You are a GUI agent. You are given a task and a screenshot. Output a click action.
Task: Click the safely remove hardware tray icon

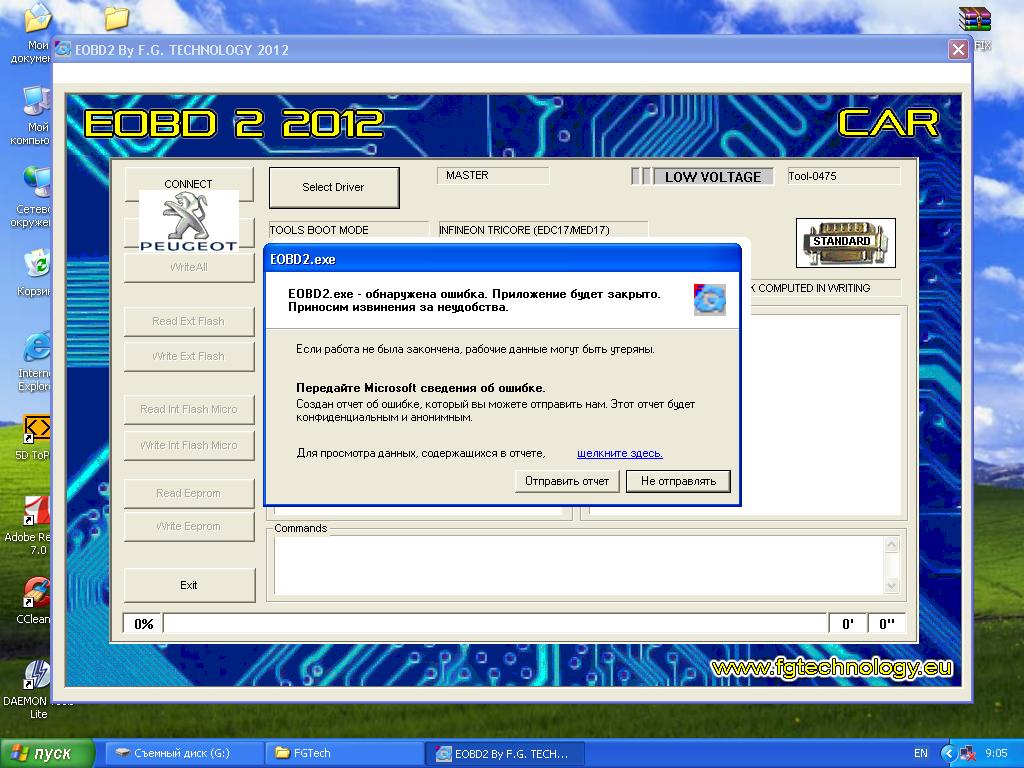click(x=969, y=753)
